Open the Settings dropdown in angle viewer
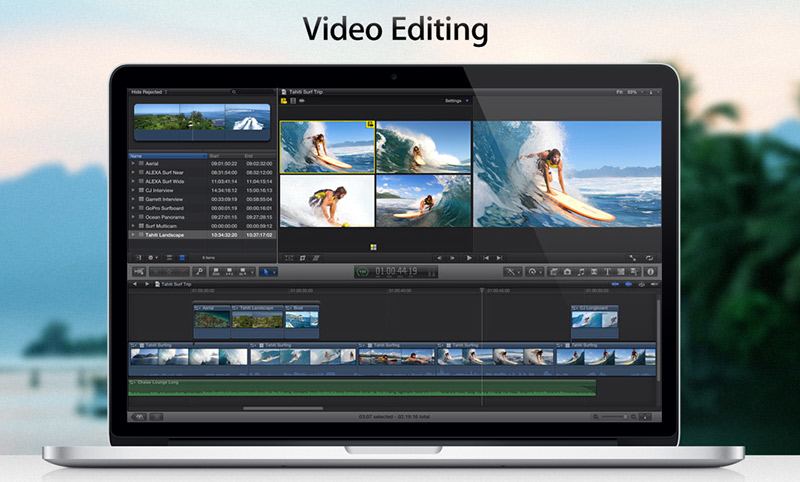Screen dimensions: 800x482 (456, 101)
